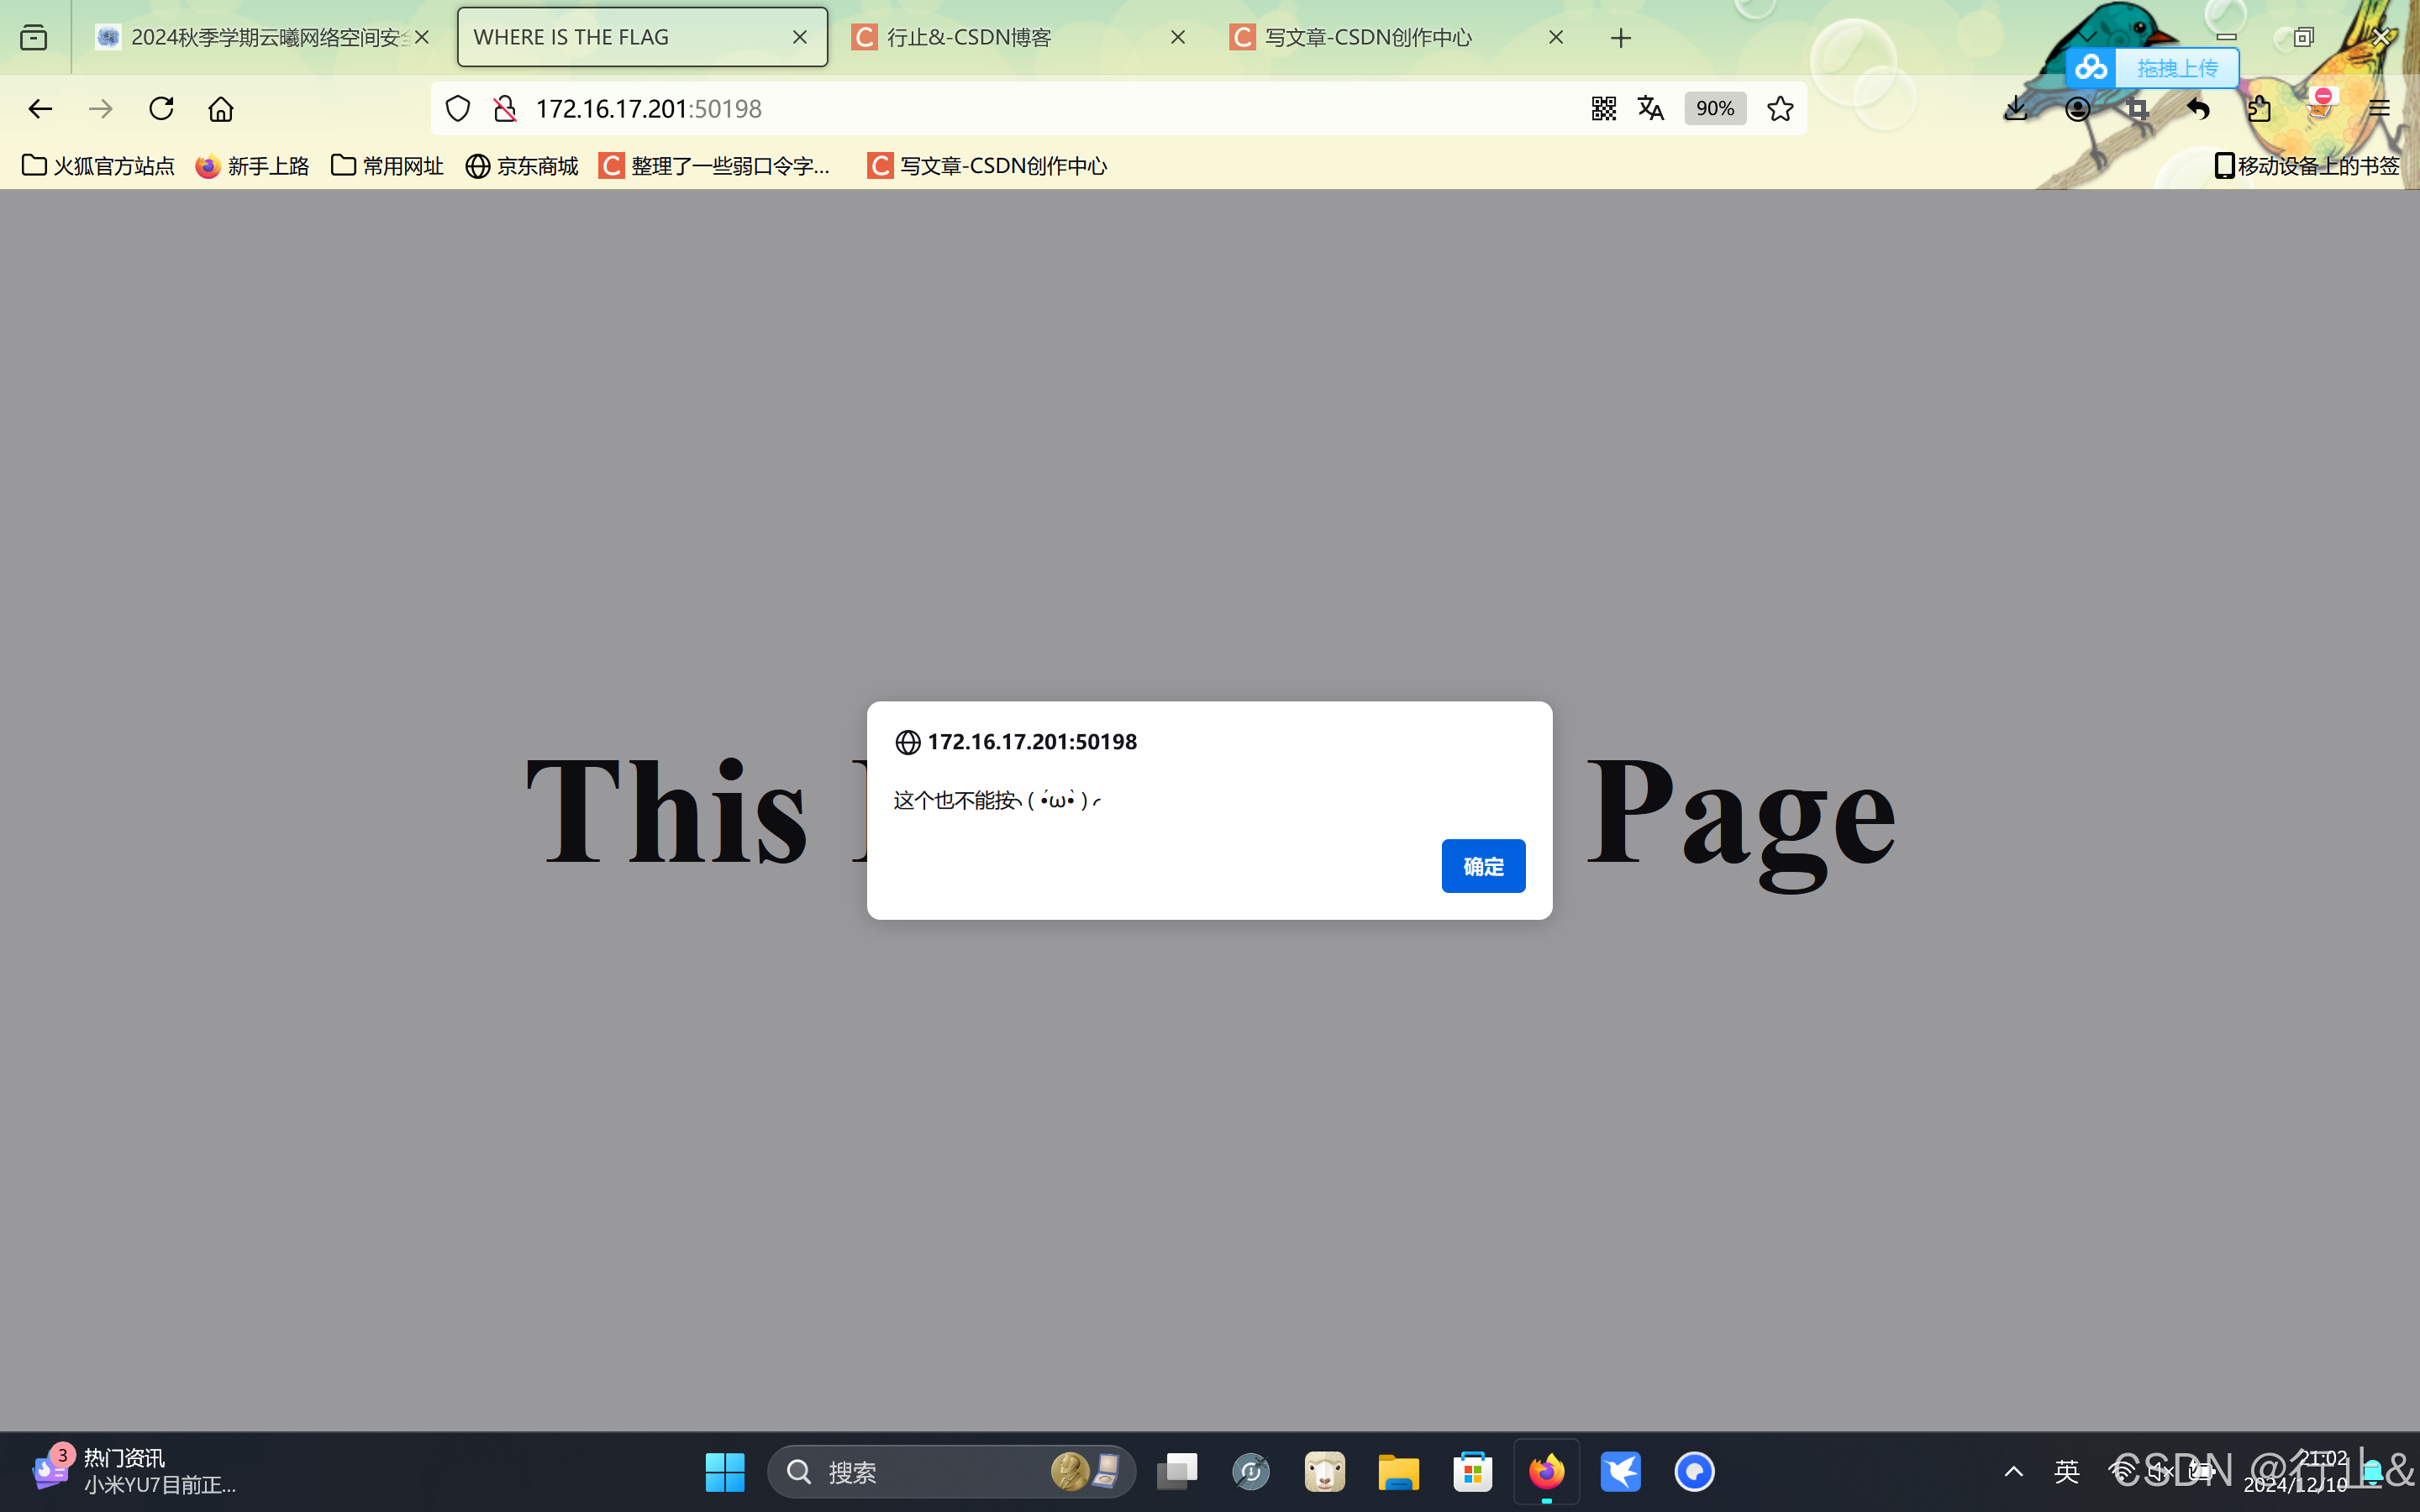This screenshot has height=1512, width=2420.
Task: Click the translate page icon
Action: (x=1651, y=108)
